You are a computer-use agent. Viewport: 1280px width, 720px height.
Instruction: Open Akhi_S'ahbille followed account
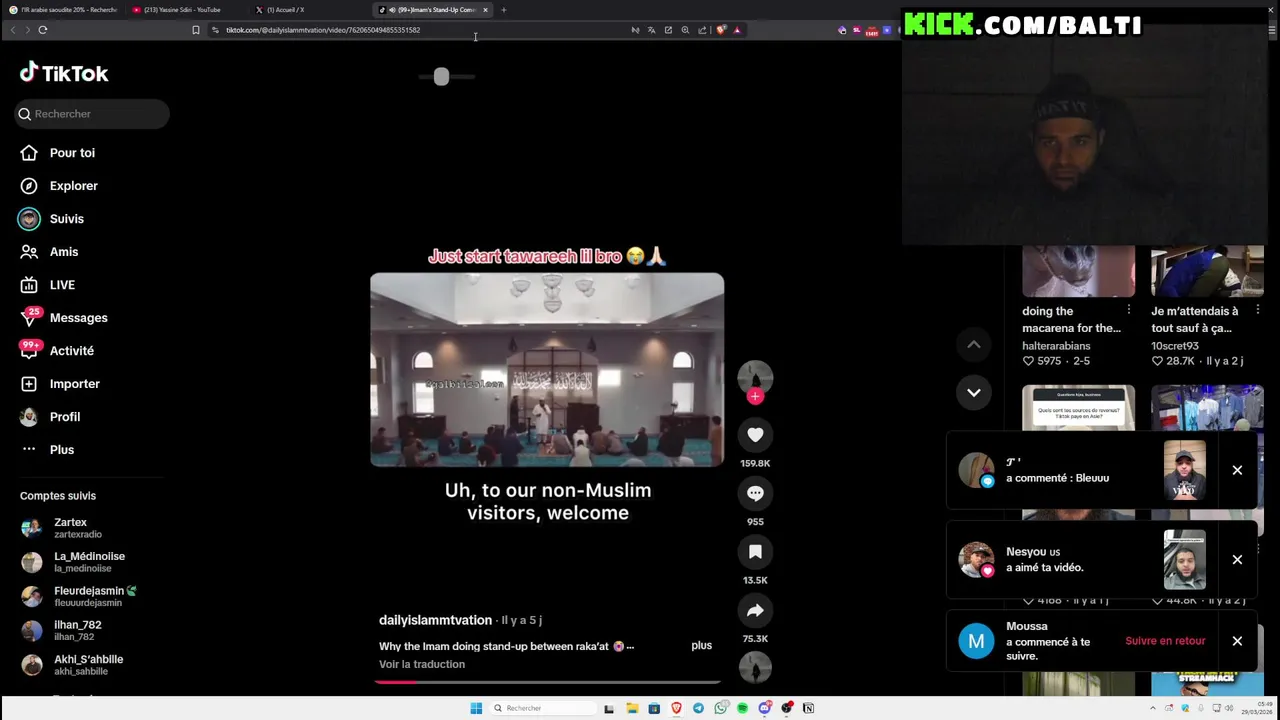(x=73, y=665)
